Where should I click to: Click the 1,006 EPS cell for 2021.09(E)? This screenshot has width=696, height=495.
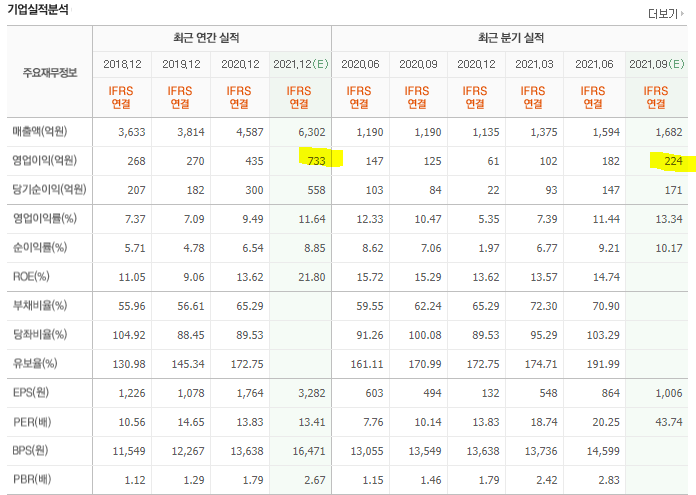click(668, 393)
